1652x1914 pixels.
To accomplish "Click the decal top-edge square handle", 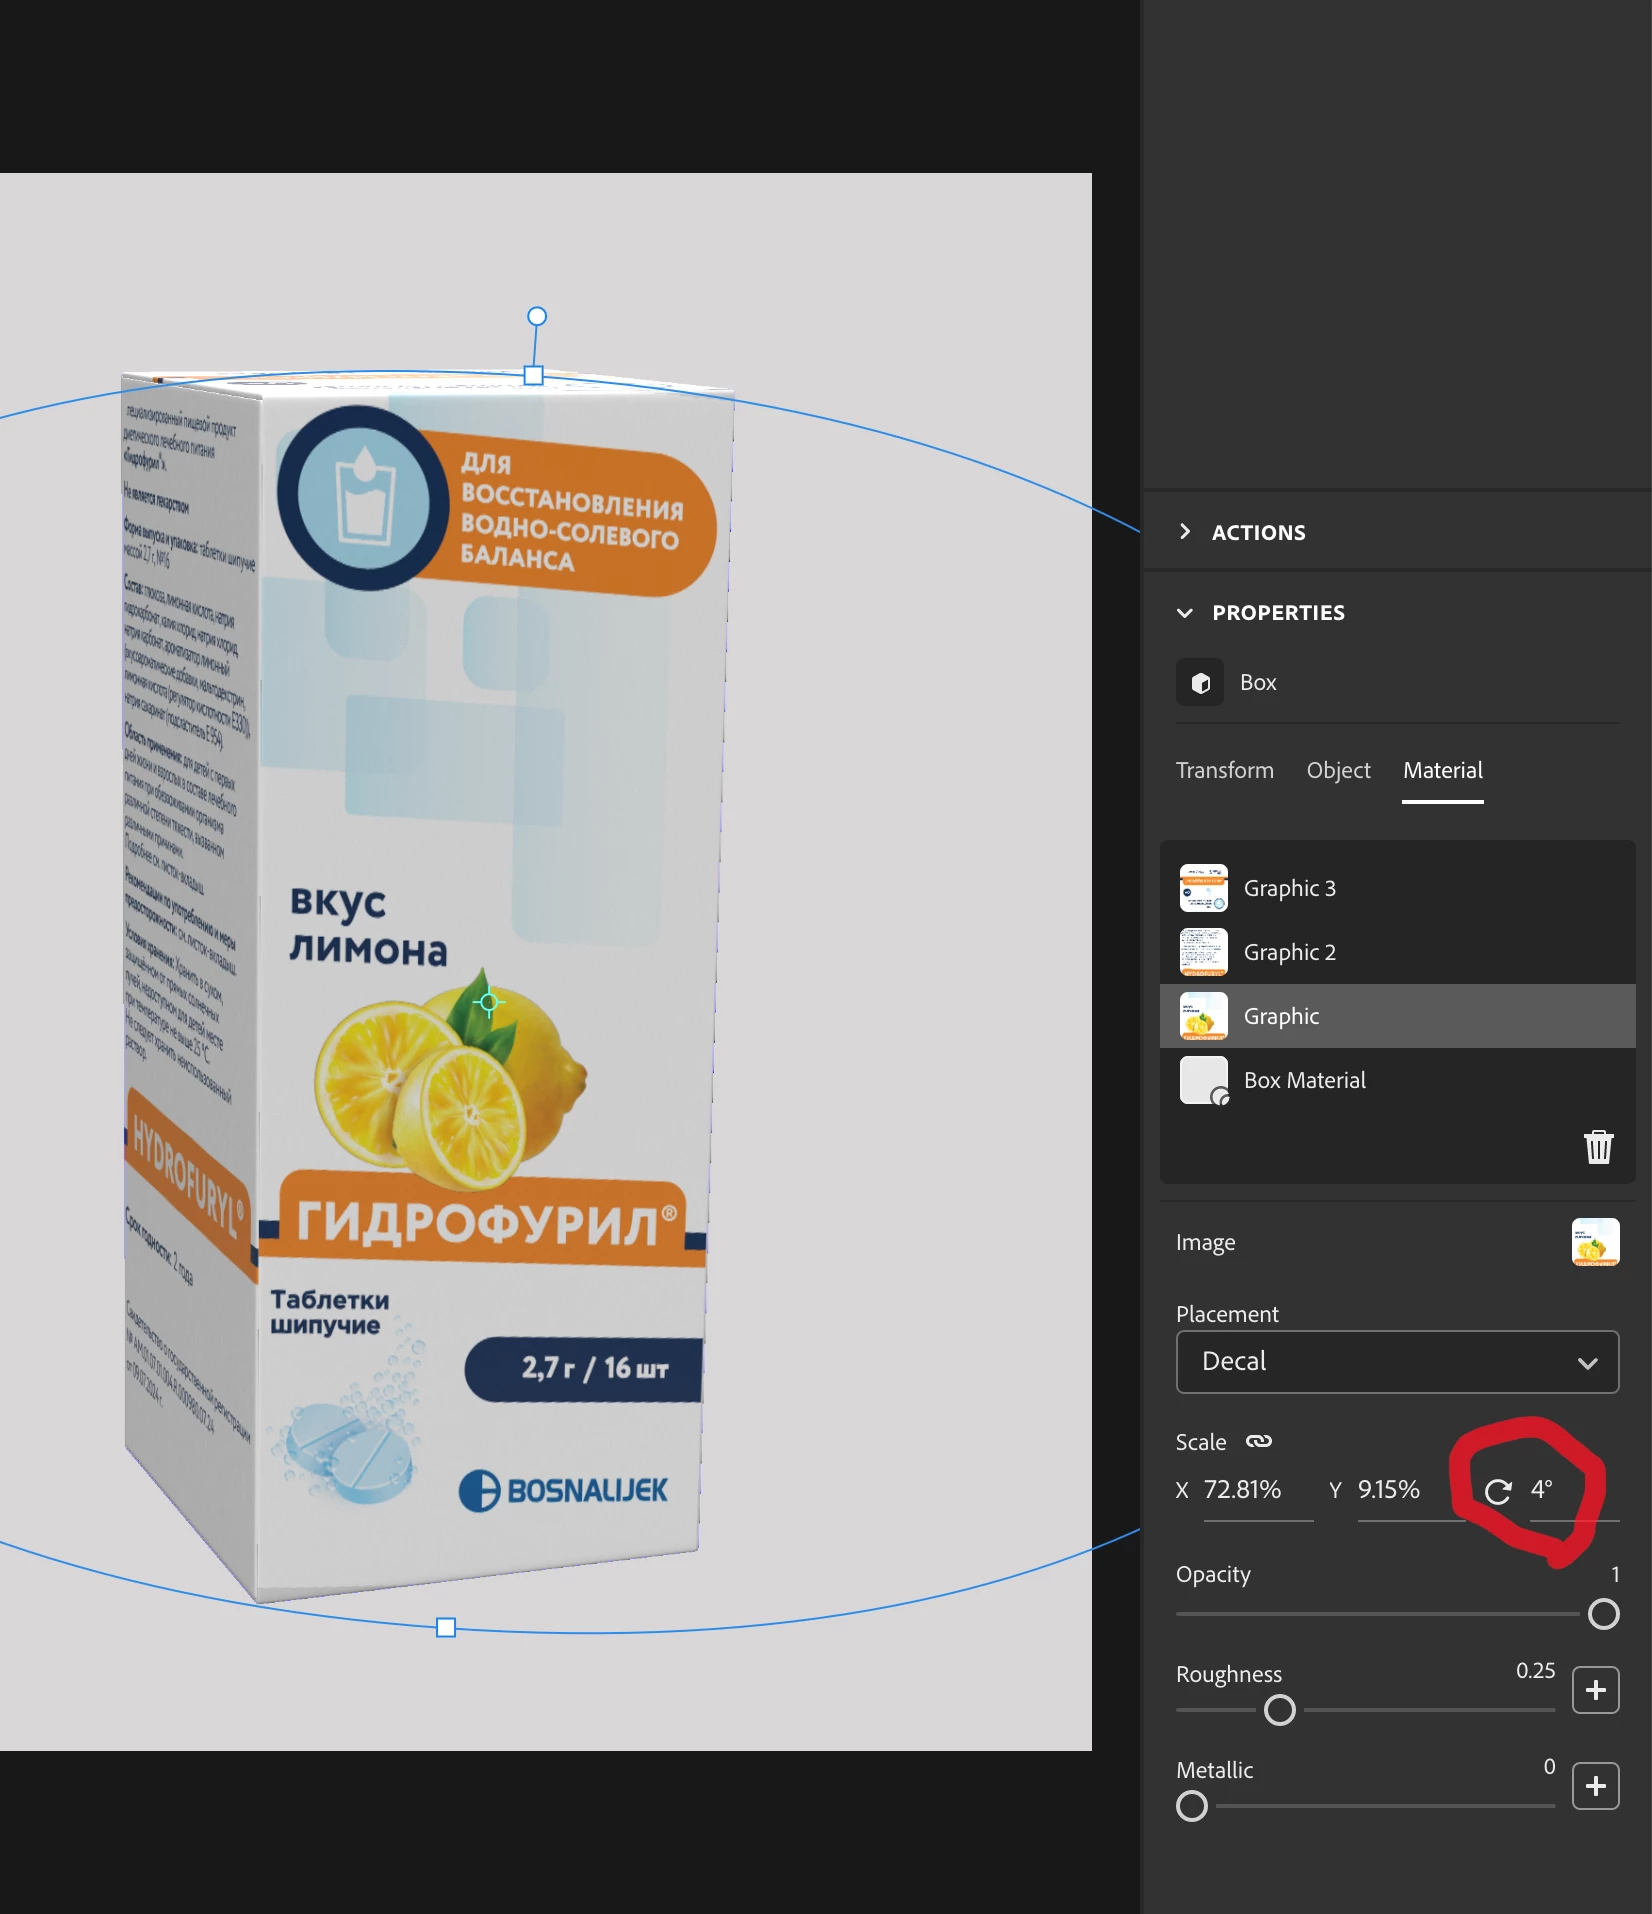I will click(534, 376).
